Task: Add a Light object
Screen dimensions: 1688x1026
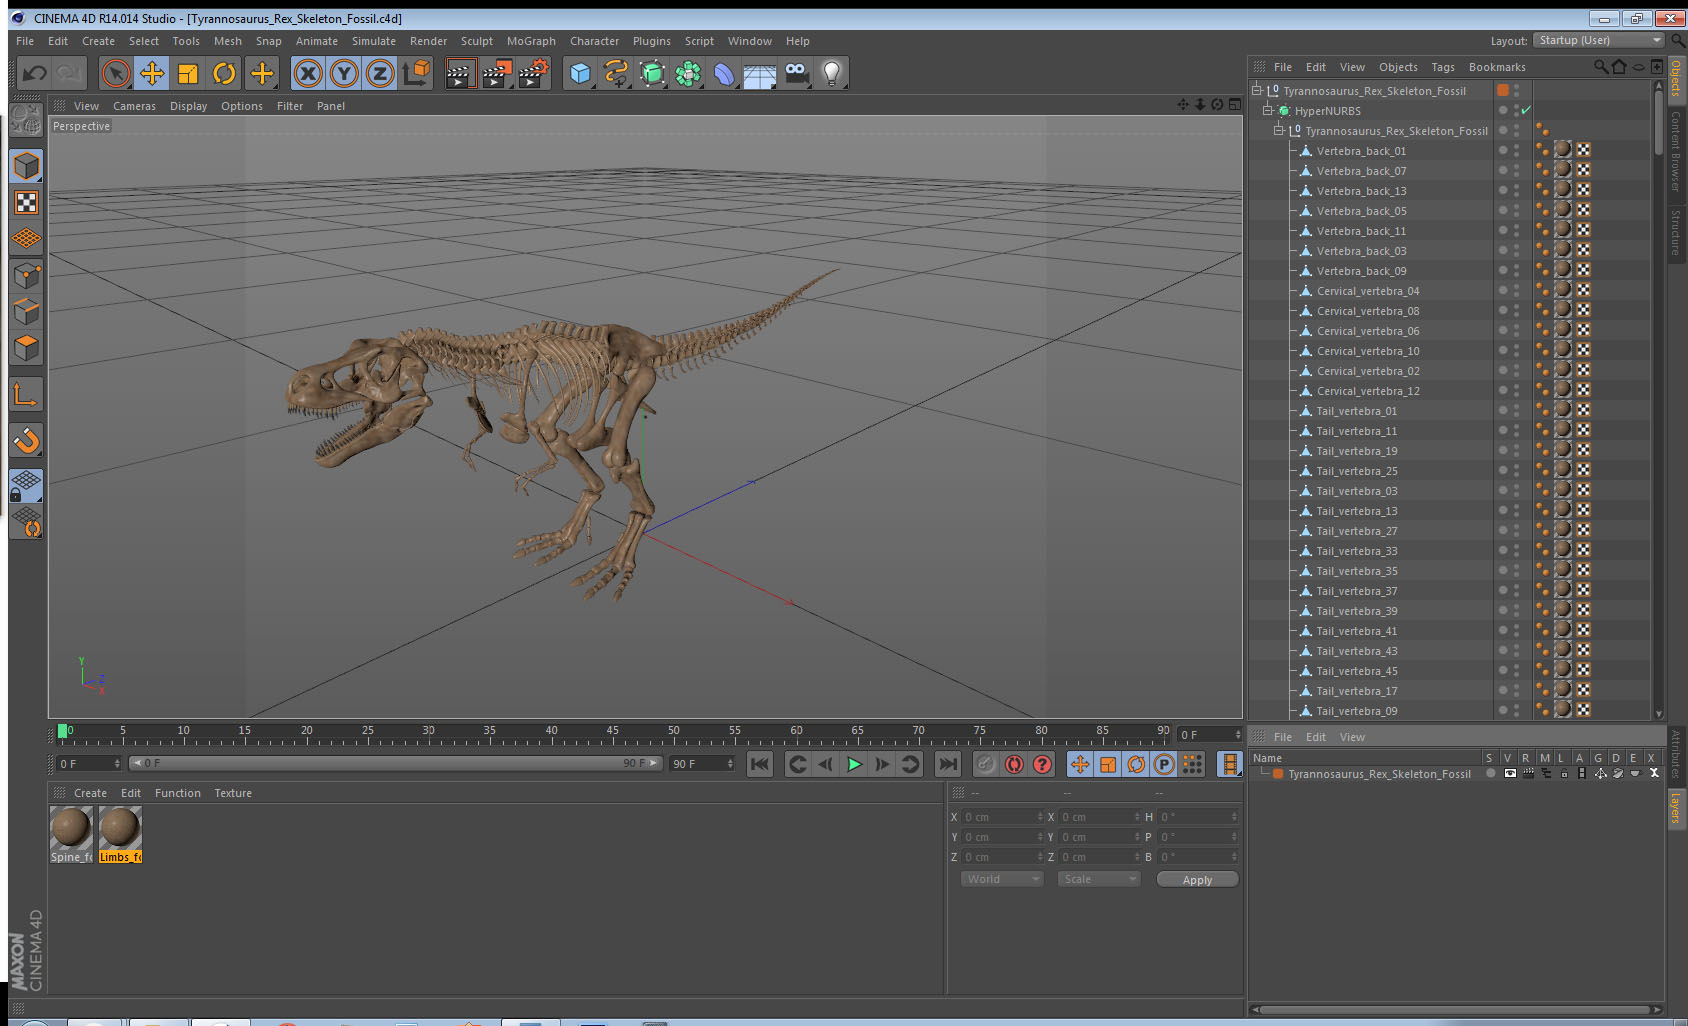Action: 832,73
